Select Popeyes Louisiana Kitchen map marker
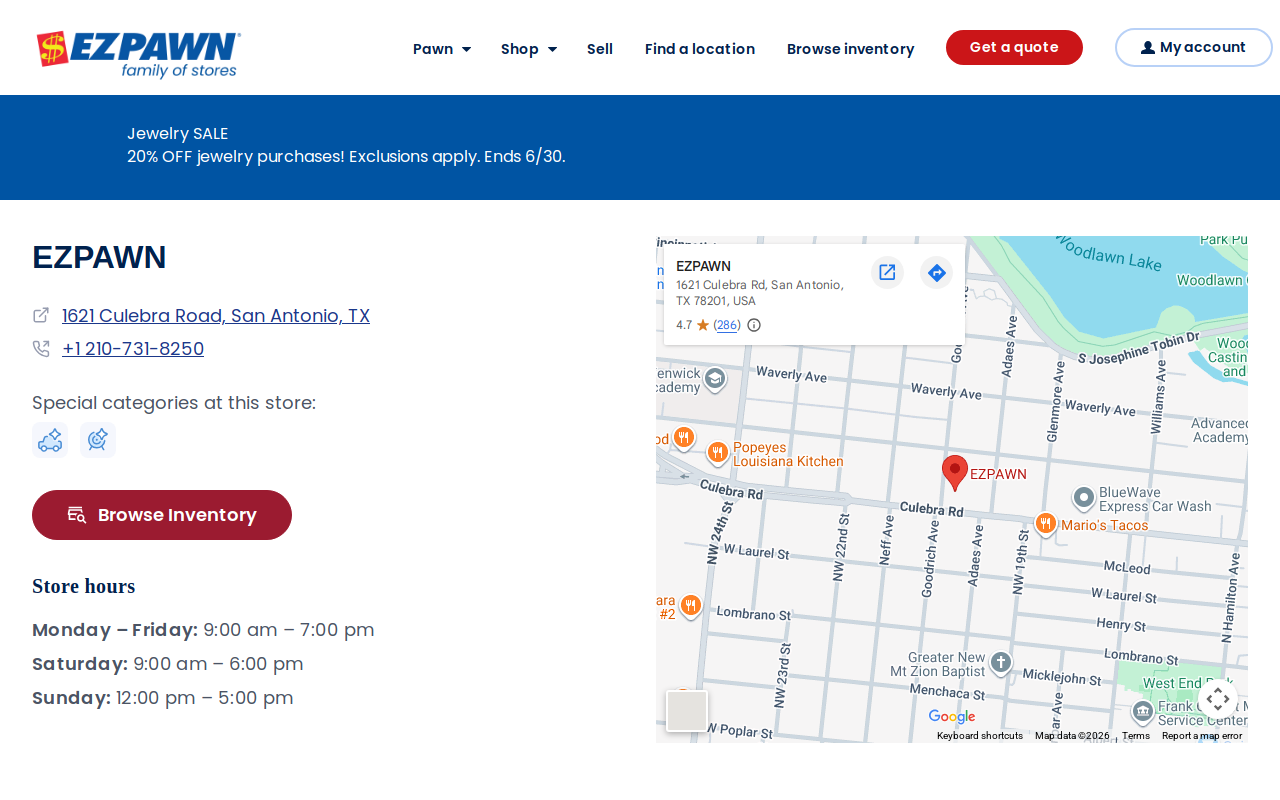 (x=718, y=453)
